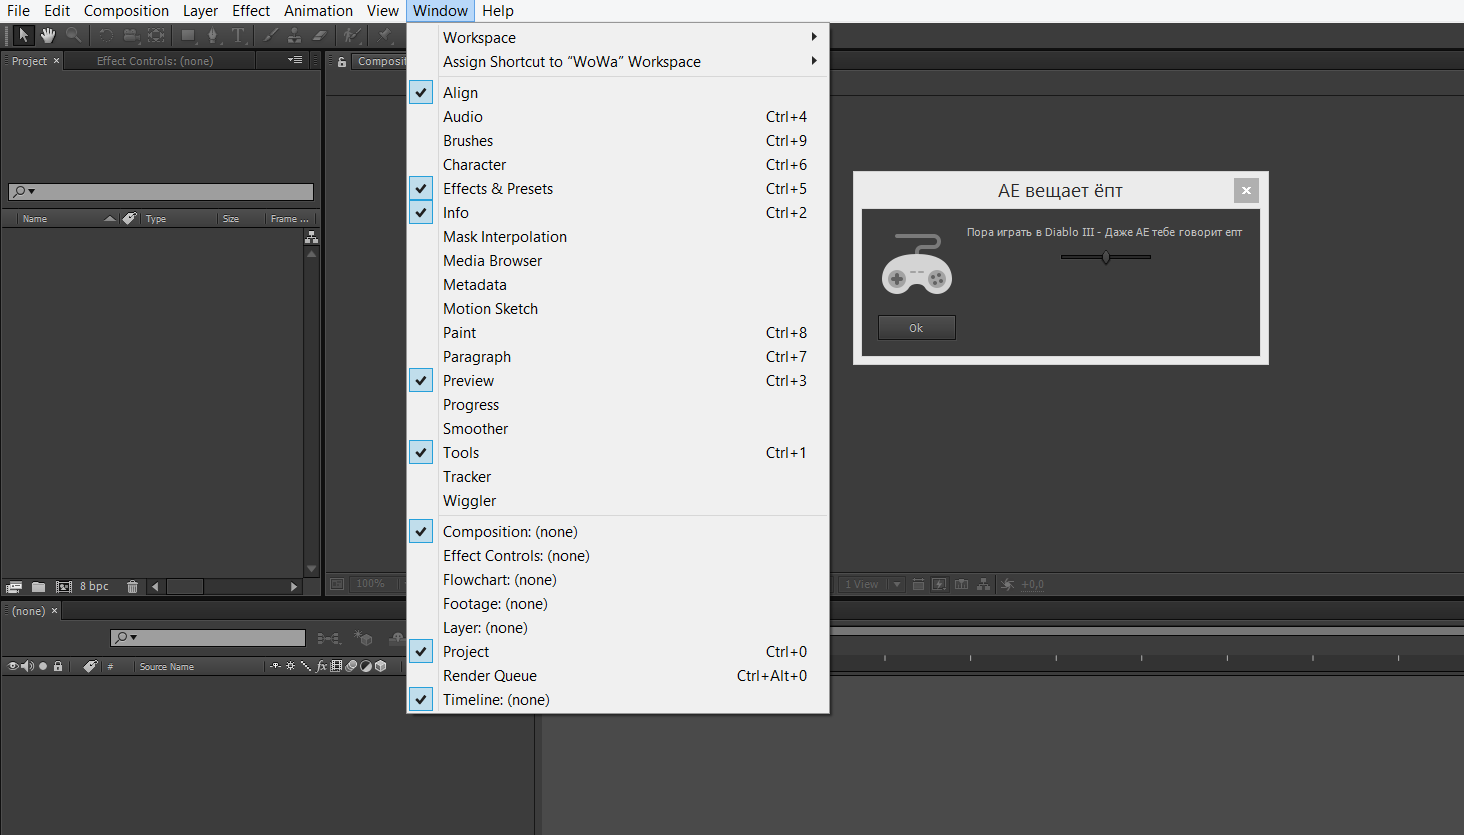Select the Rectangle shape tool

click(x=188, y=35)
